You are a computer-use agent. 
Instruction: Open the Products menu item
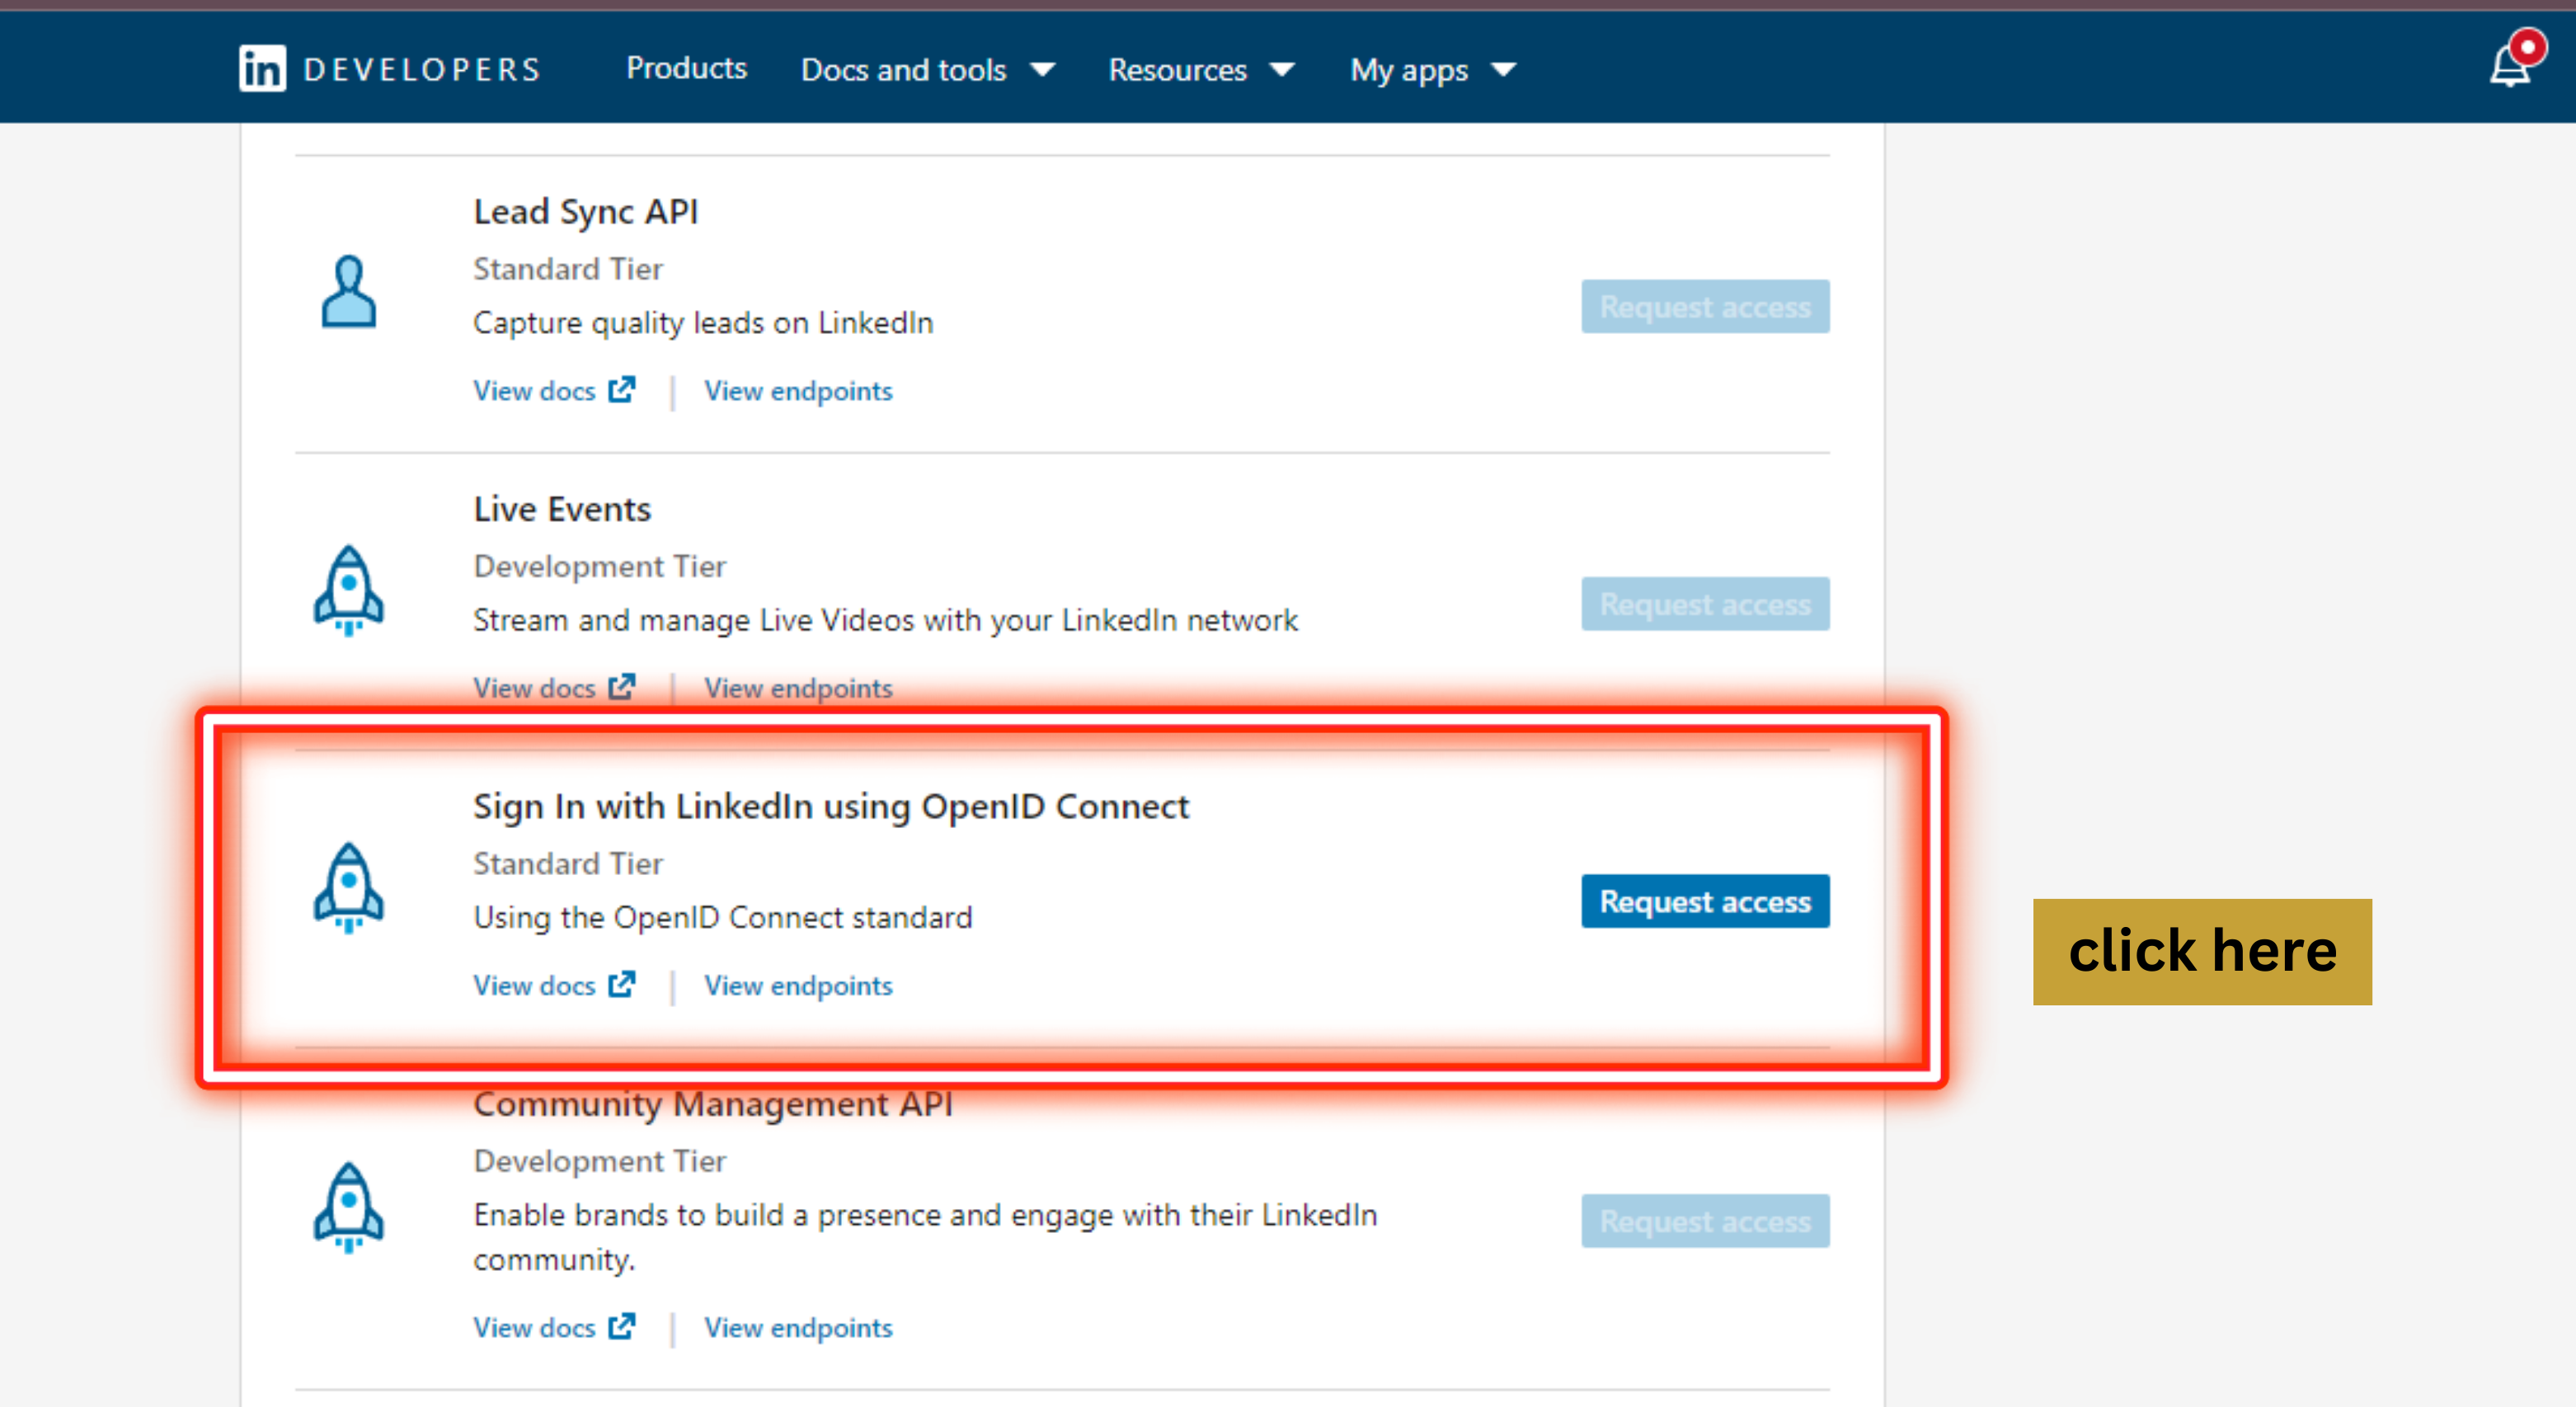point(686,68)
